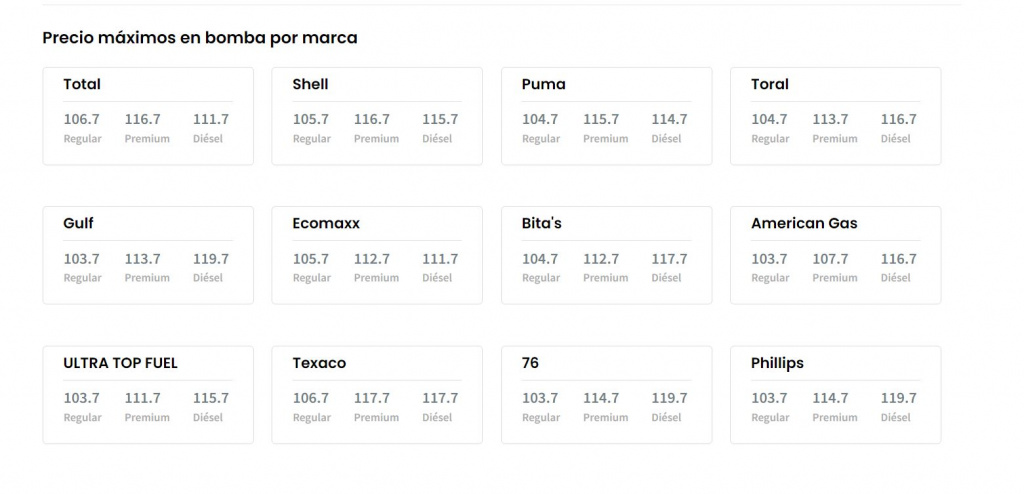Select Phillips Regular price 103.7
The image size is (1024, 494).
(769, 398)
